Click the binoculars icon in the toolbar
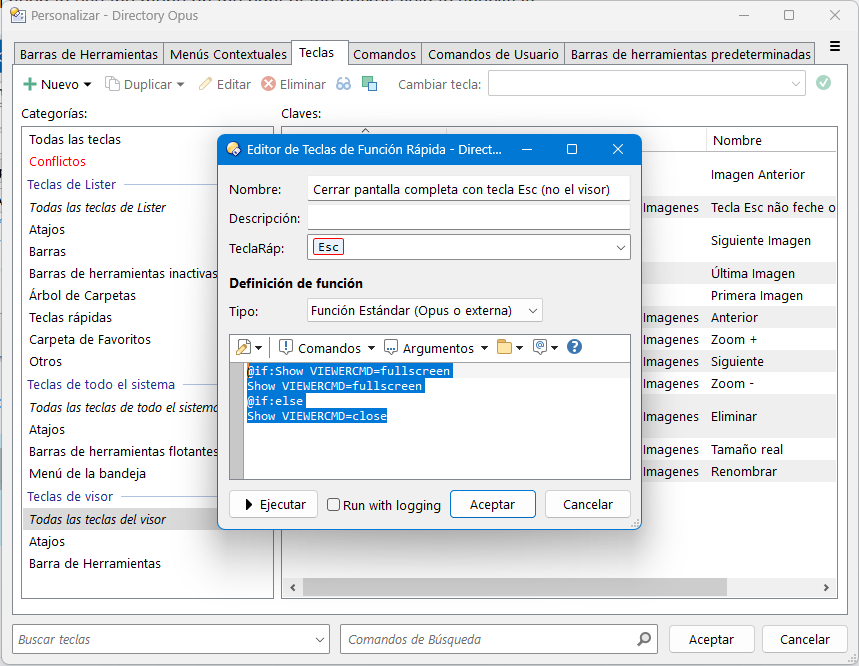The height and width of the screenshot is (666, 859). 343,84
